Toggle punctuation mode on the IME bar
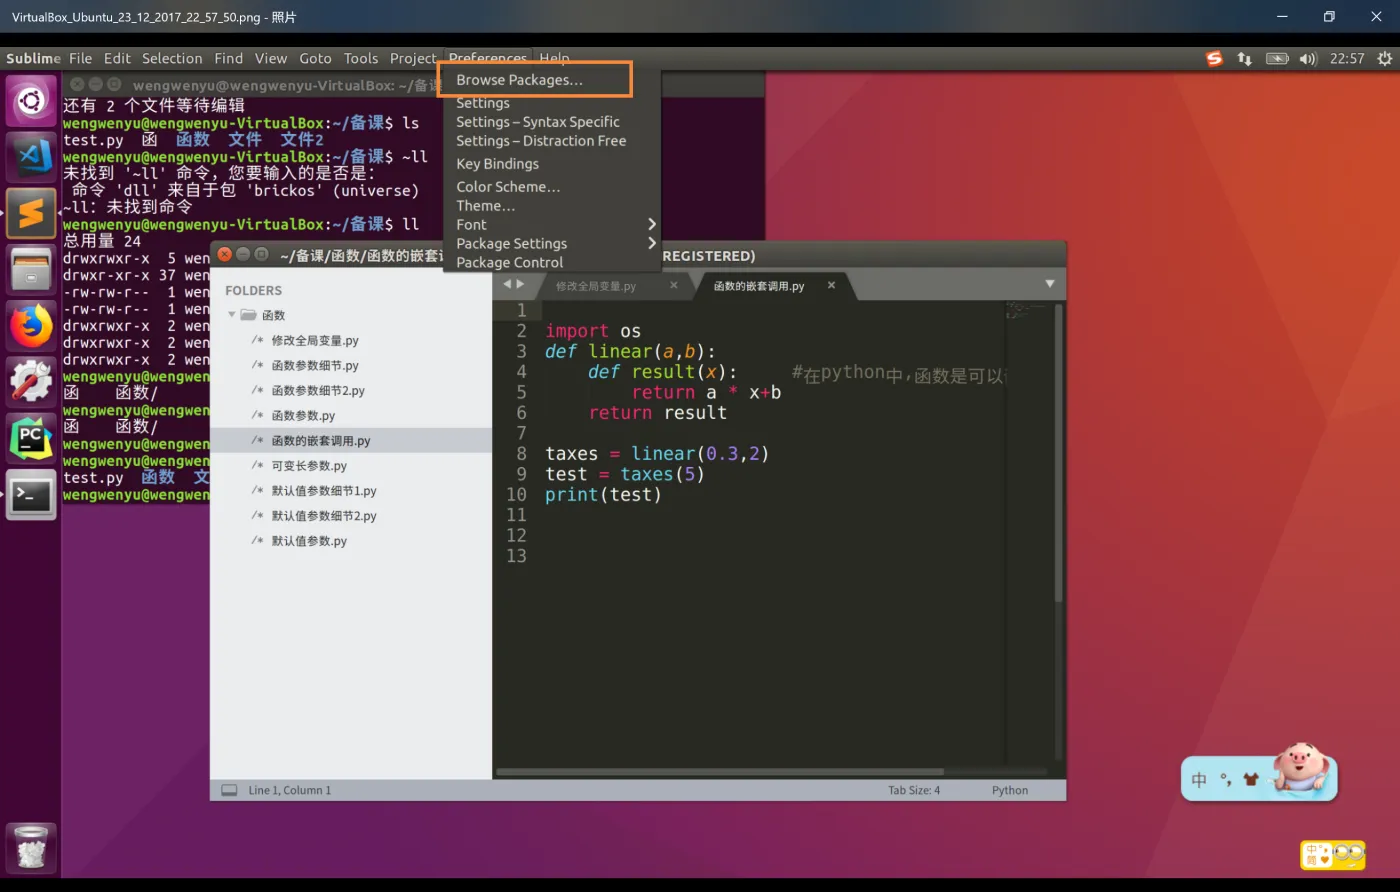The width and height of the screenshot is (1400, 892). pyautogui.click(x=1225, y=780)
